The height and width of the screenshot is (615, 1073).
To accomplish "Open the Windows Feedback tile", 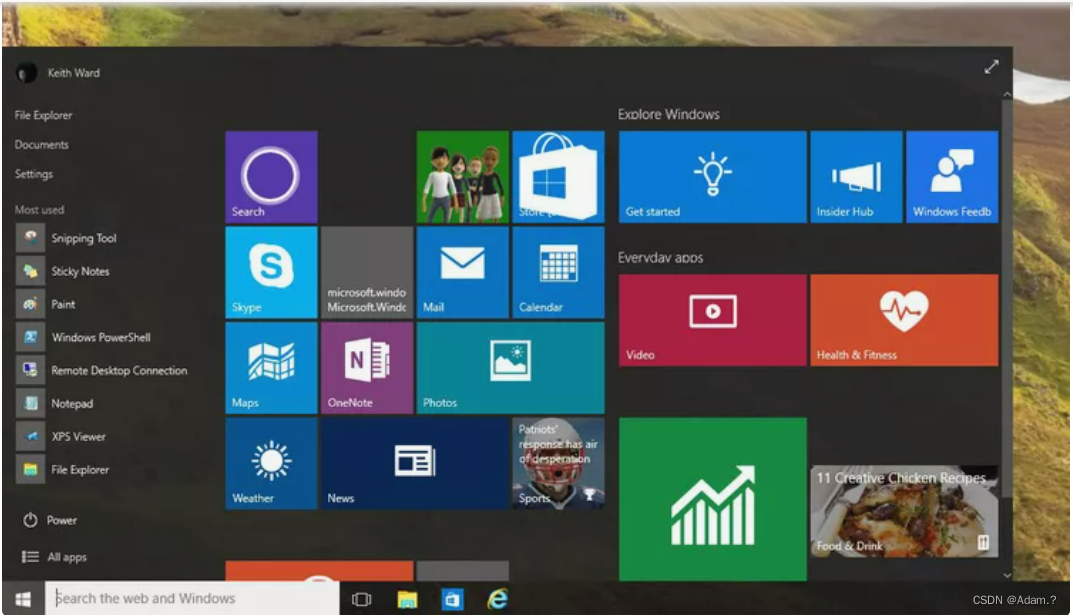I will [952, 176].
